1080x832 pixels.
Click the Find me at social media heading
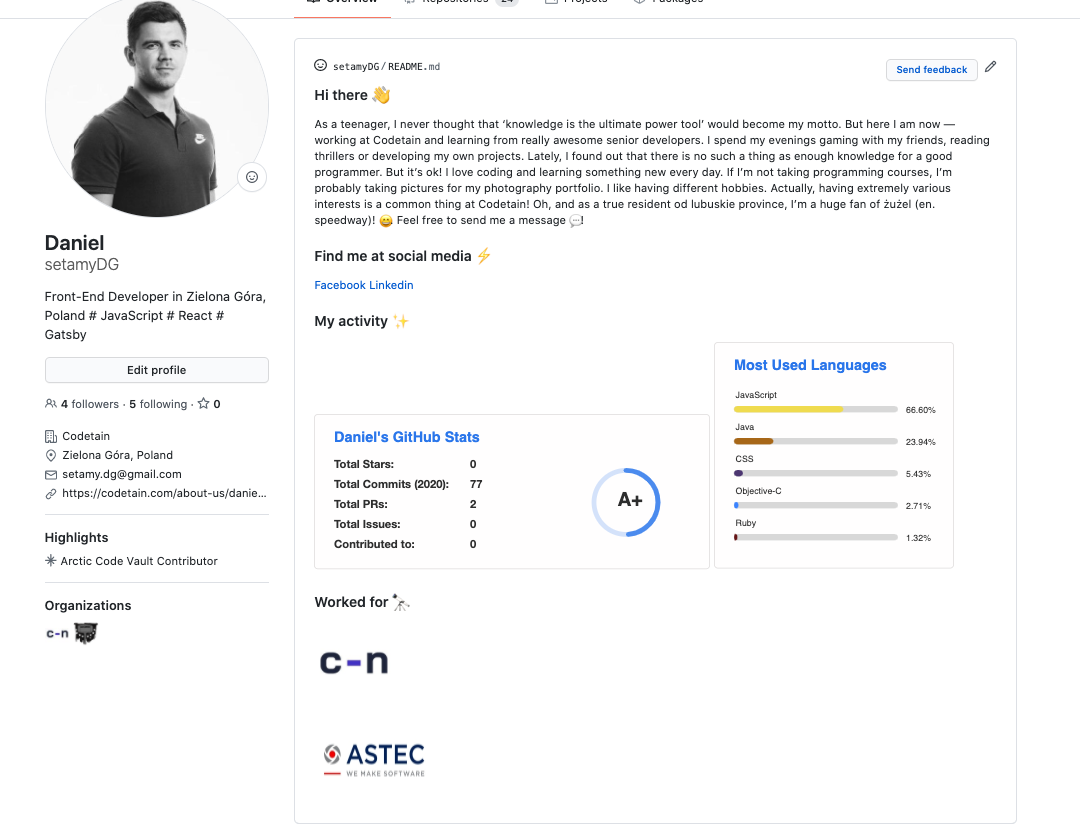click(x=403, y=256)
